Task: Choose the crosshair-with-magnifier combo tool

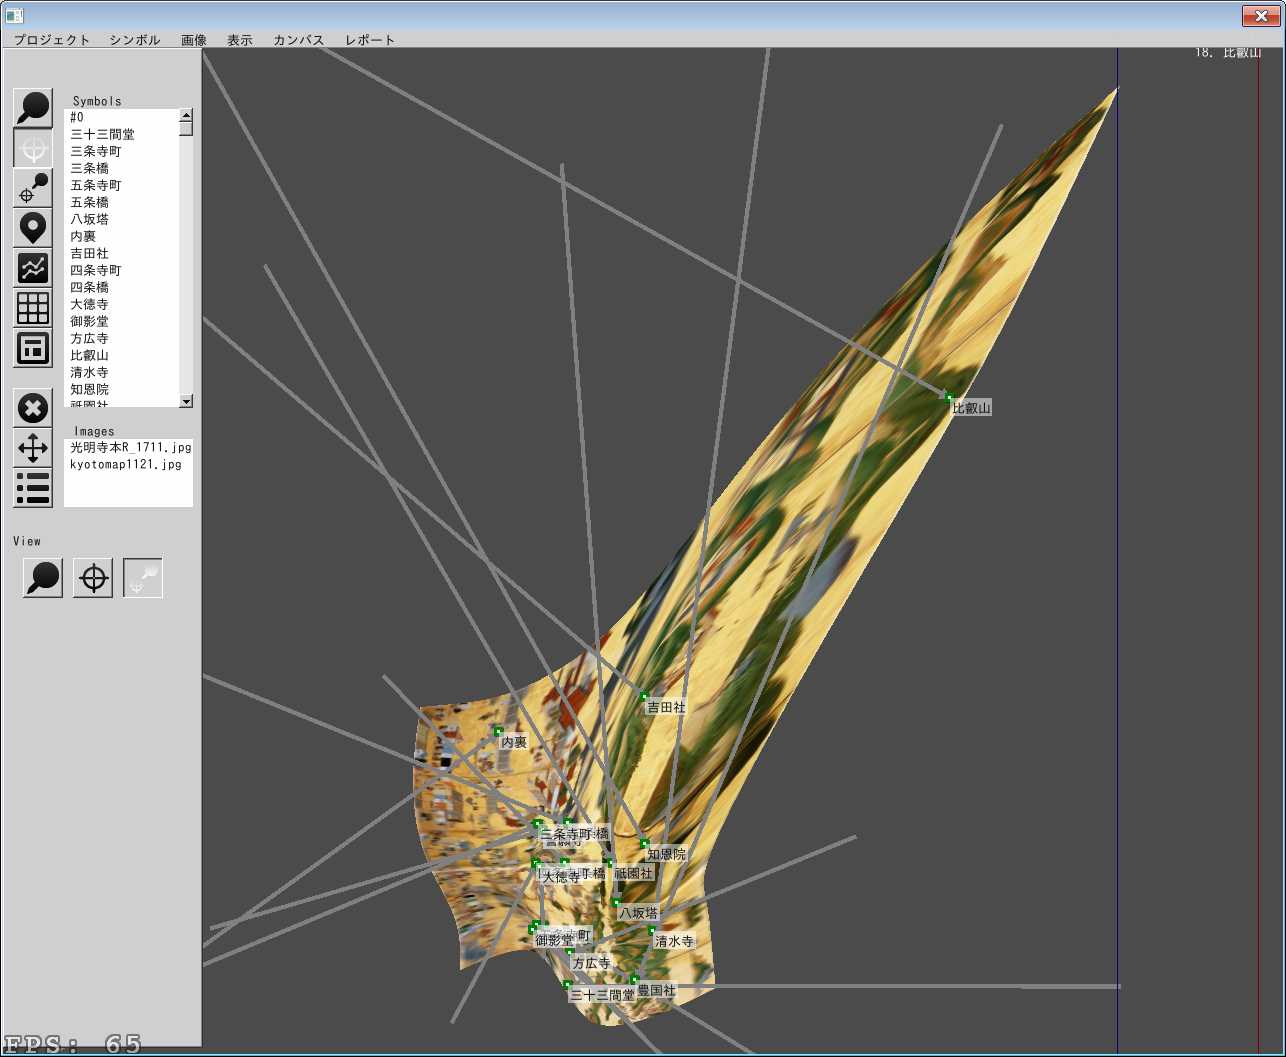Action: [x=33, y=188]
